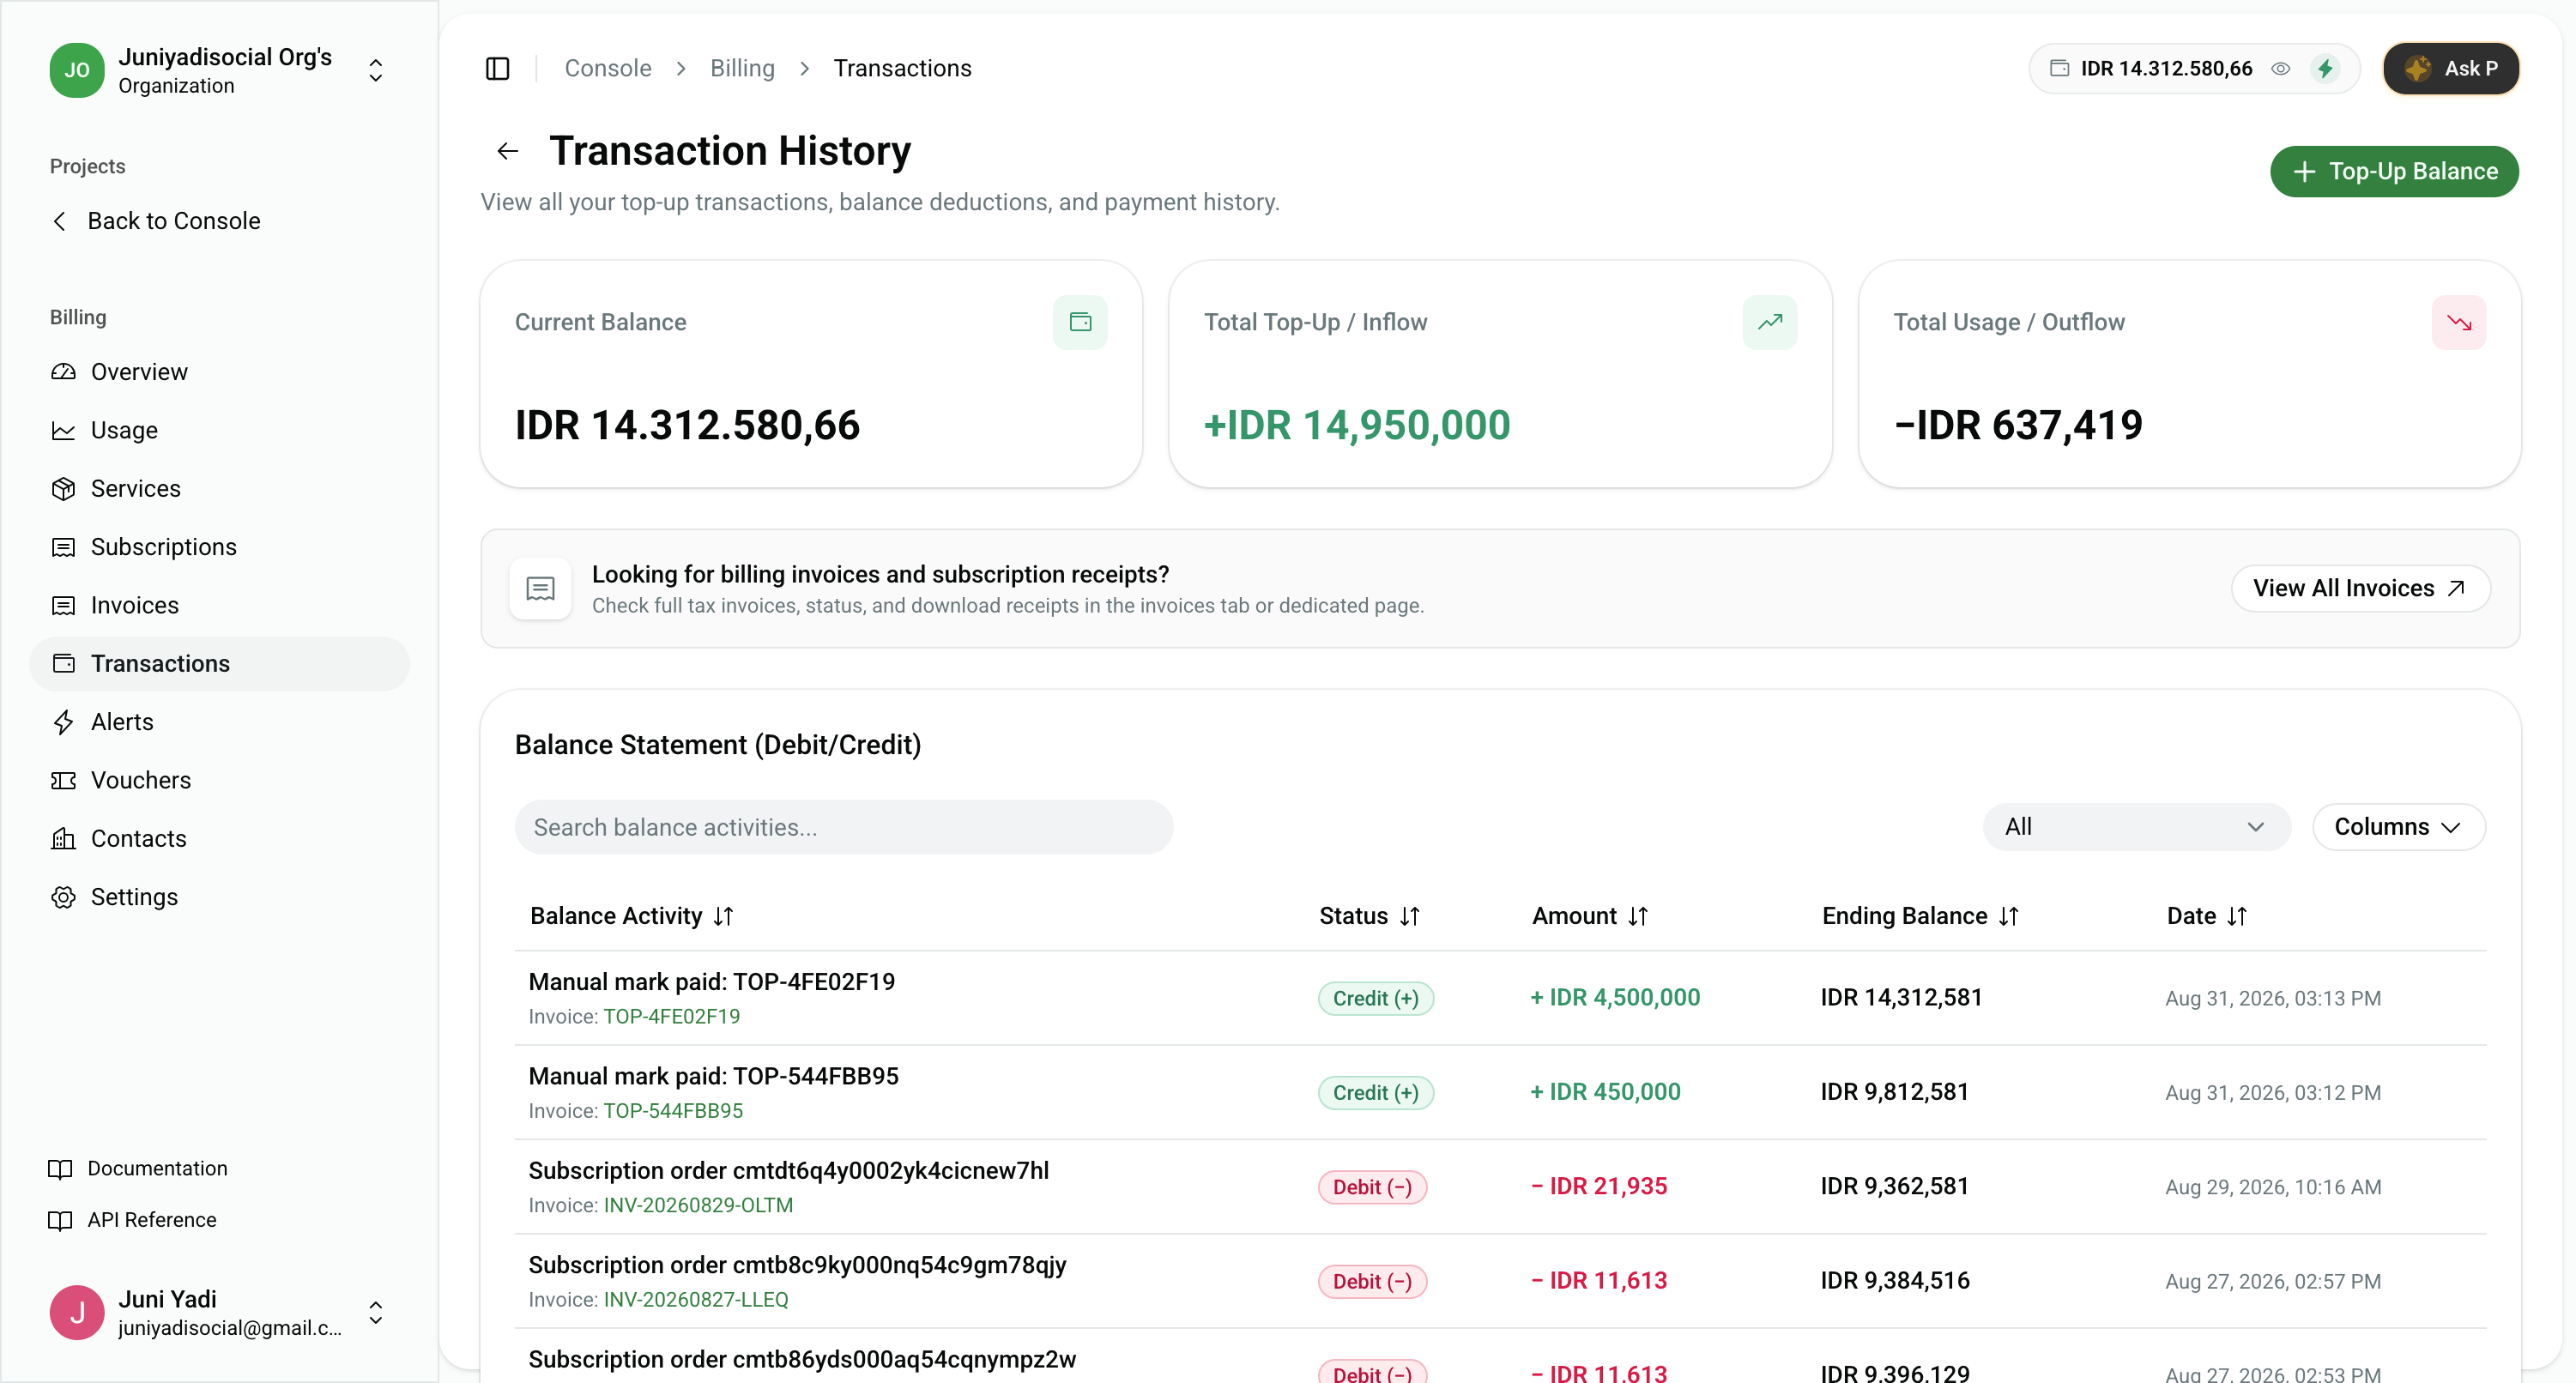This screenshot has width=2576, height=1383.
Task: Click the Billing breadcrumb
Action: 742,68
